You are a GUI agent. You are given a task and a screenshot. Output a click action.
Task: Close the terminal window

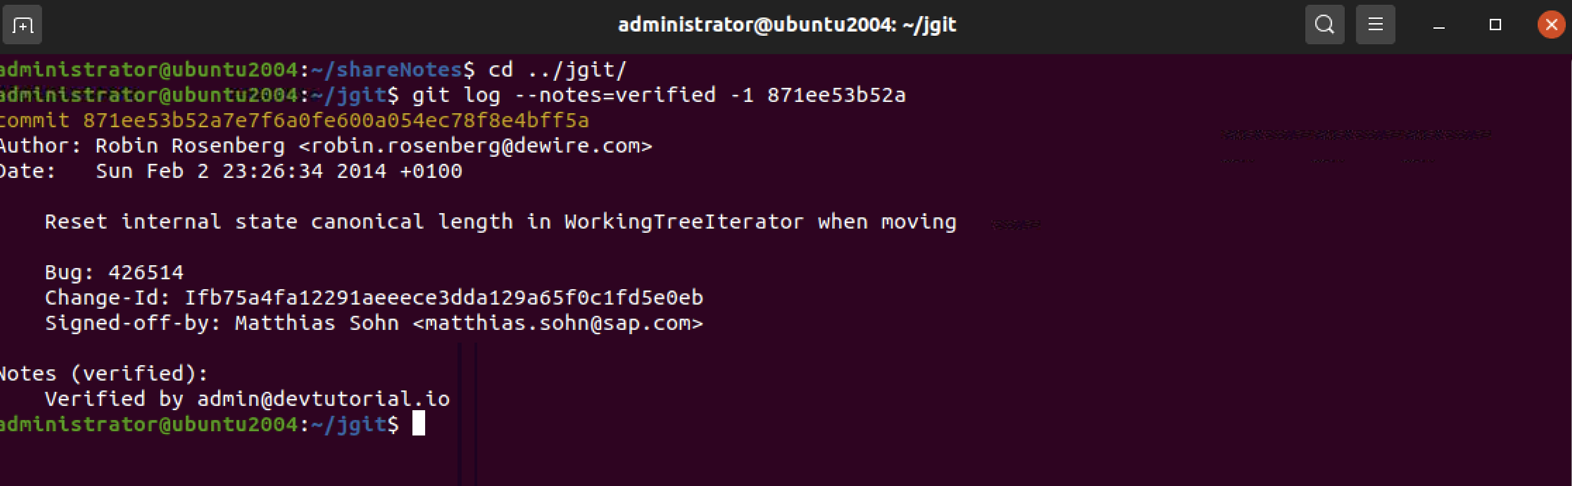(1551, 25)
